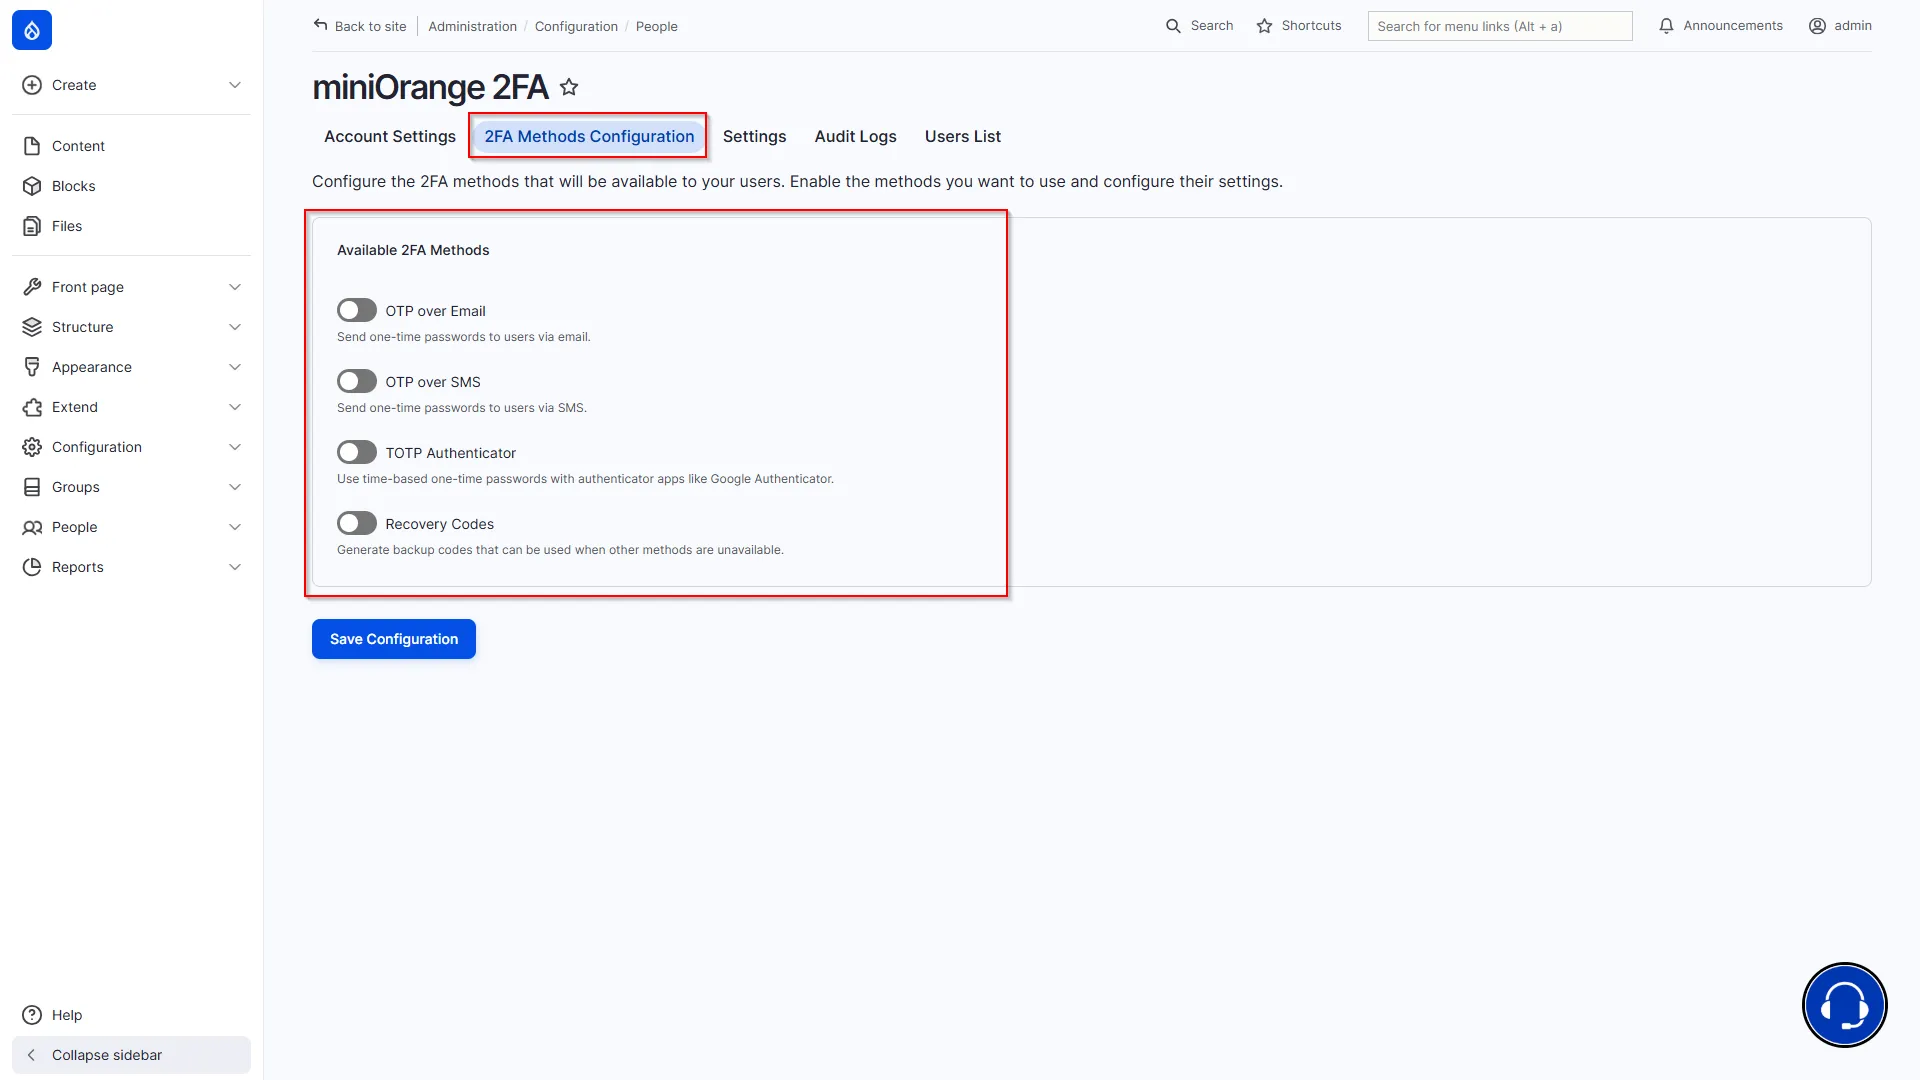Expand the Appearance chevron

click(x=235, y=367)
